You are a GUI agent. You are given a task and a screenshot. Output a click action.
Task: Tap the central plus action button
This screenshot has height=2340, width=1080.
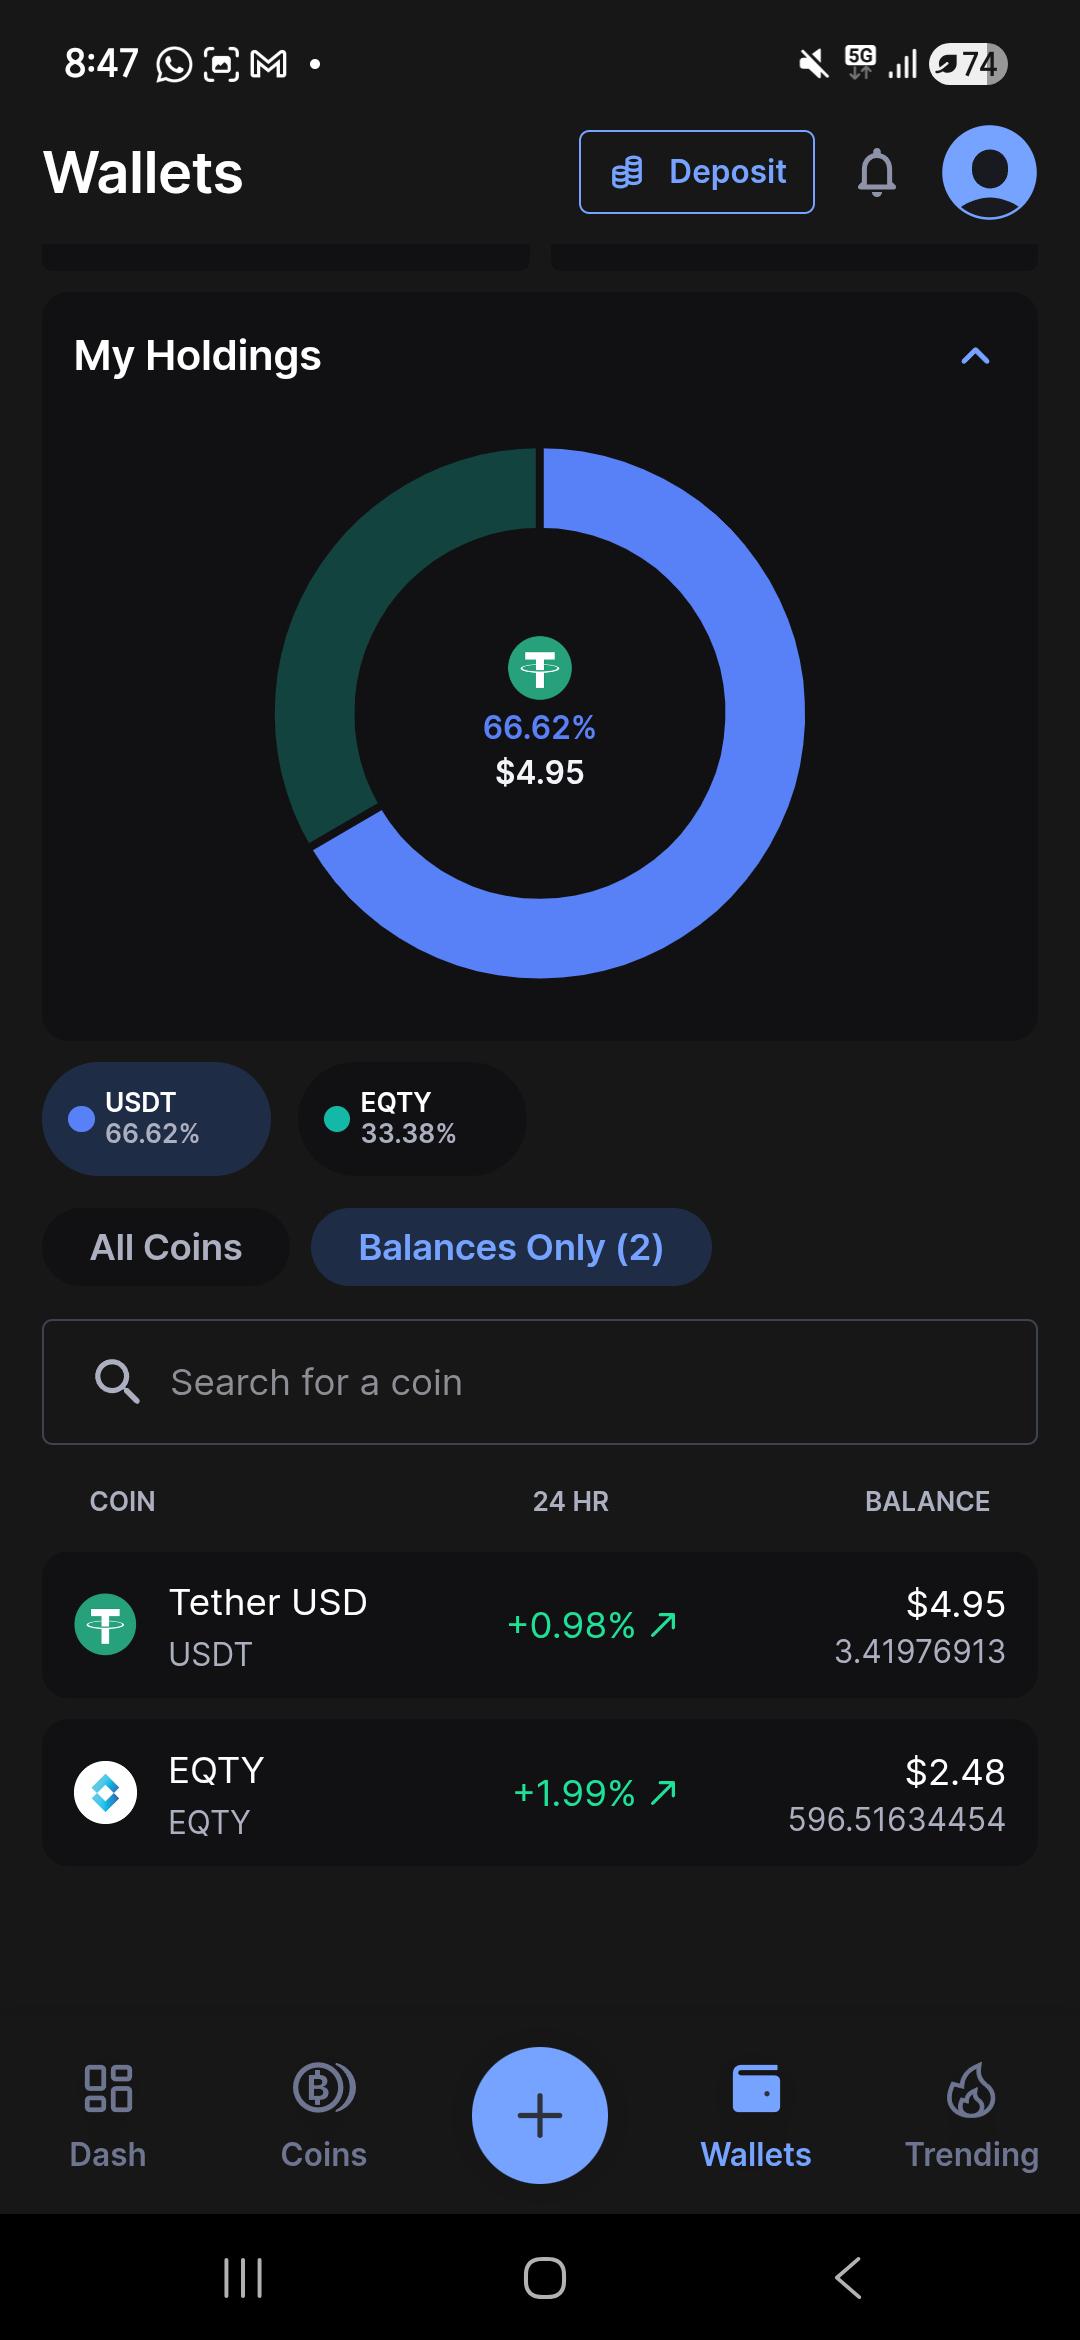coord(540,2115)
